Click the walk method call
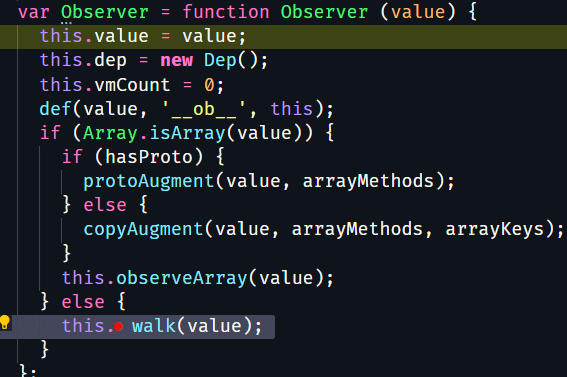The width and height of the screenshot is (567, 377). [154, 326]
